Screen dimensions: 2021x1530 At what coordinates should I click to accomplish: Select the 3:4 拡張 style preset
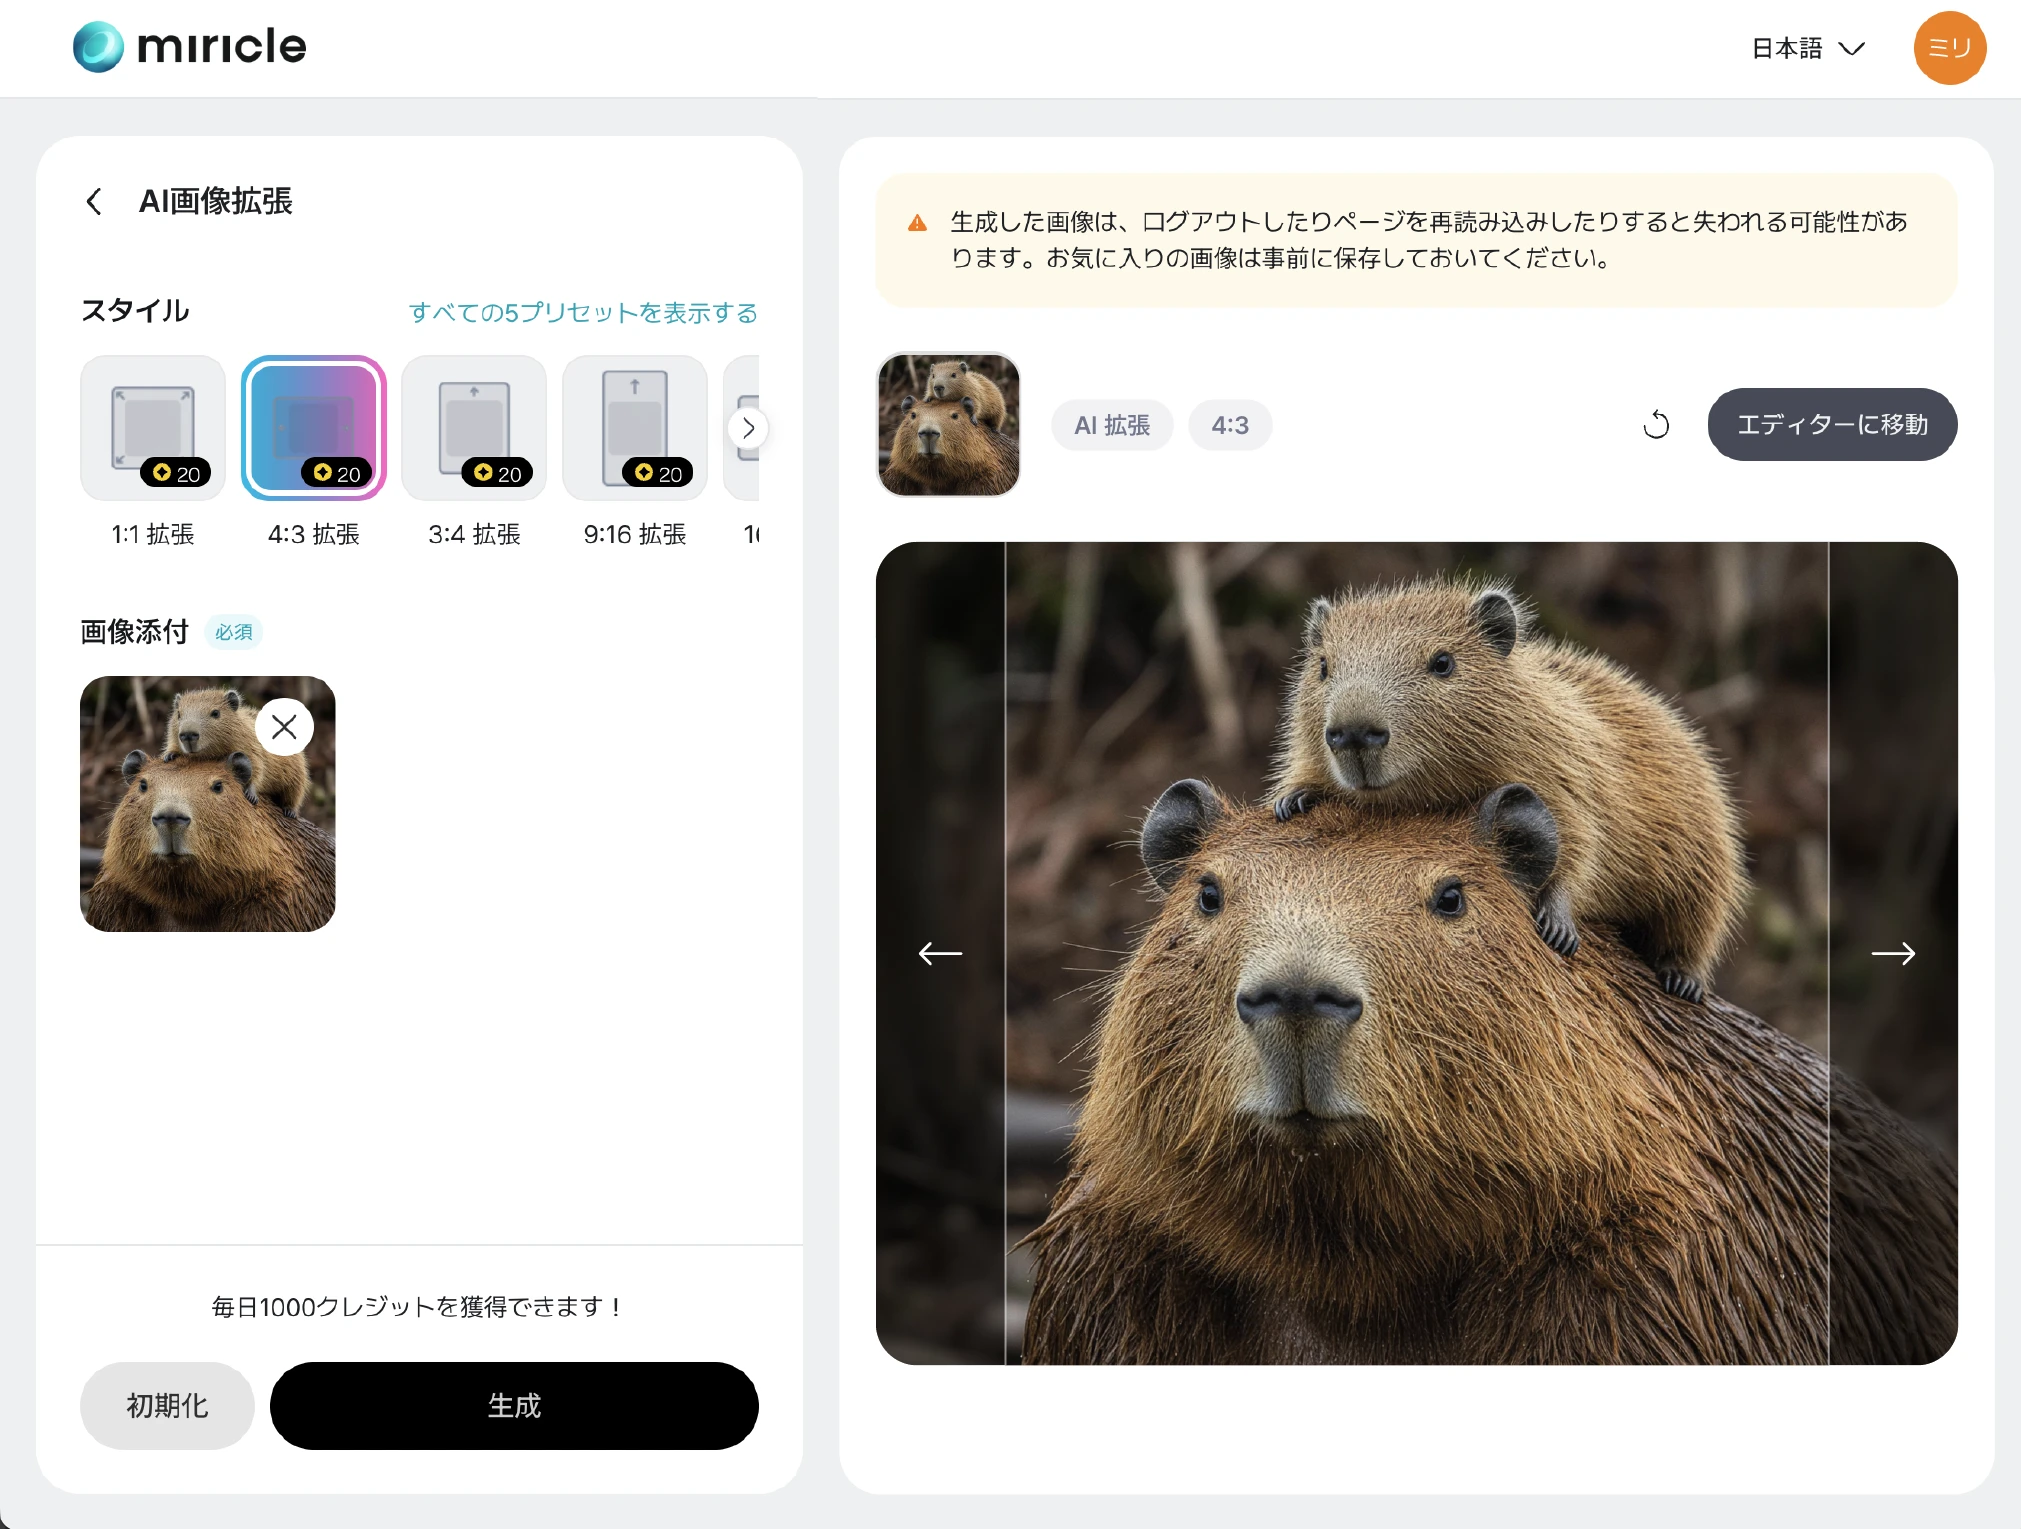(x=474, y=428)
